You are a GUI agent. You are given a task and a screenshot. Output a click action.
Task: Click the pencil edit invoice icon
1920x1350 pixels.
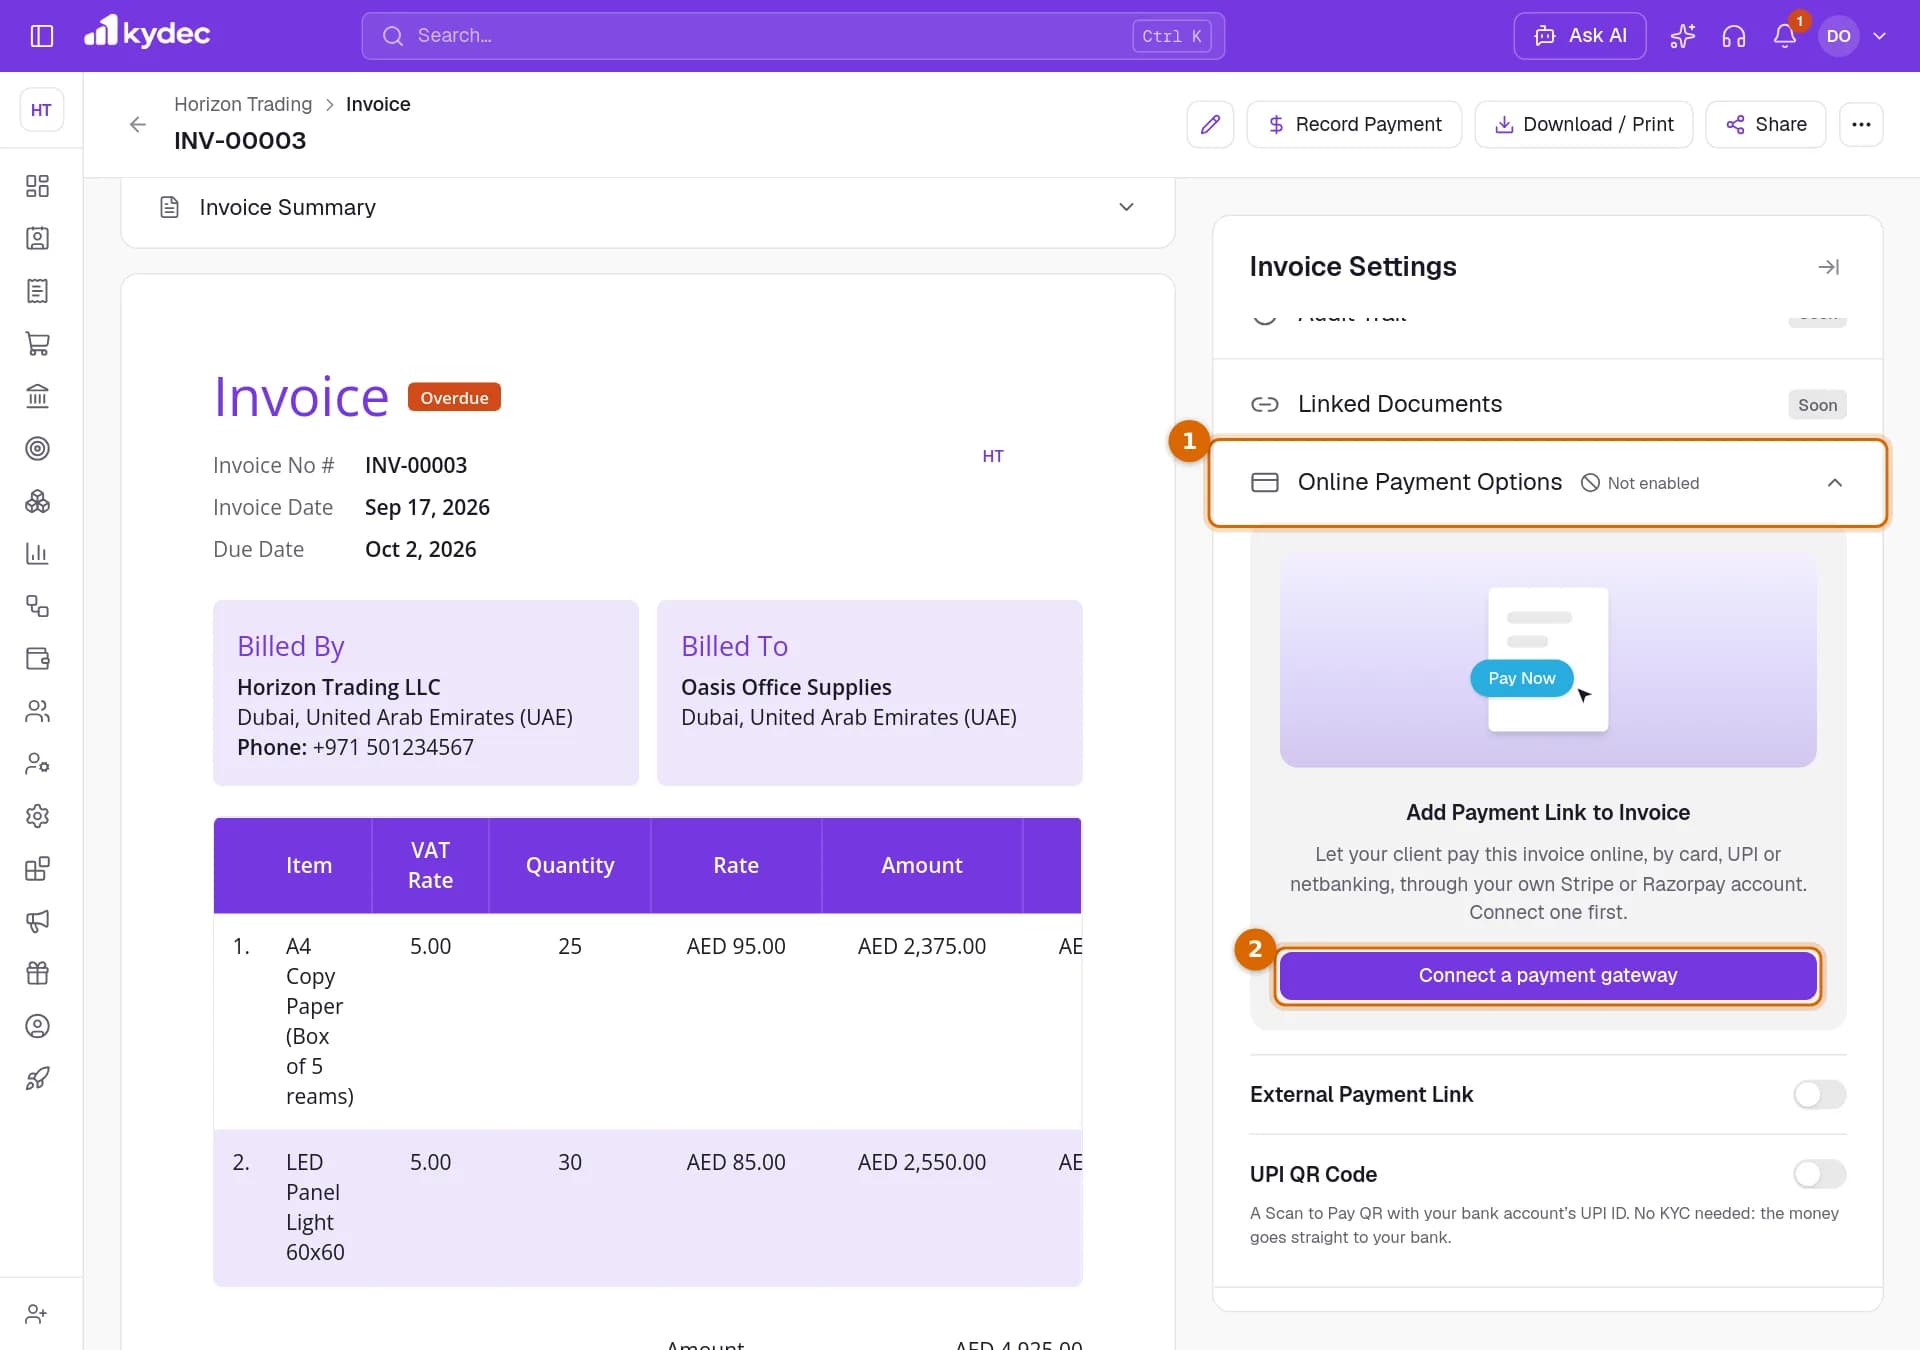[x=1210, y=124]
